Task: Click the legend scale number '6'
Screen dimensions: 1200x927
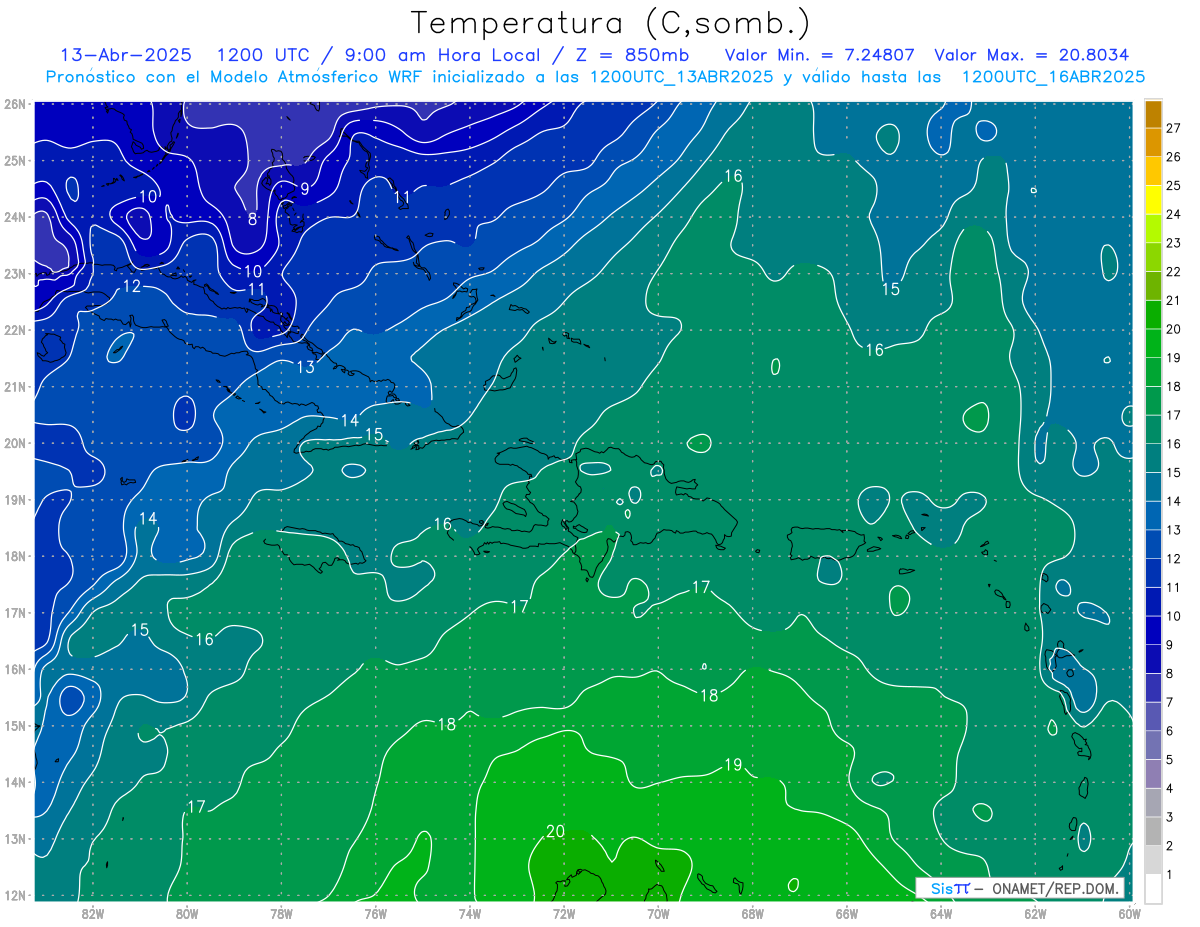Action: click(1170, 731)
